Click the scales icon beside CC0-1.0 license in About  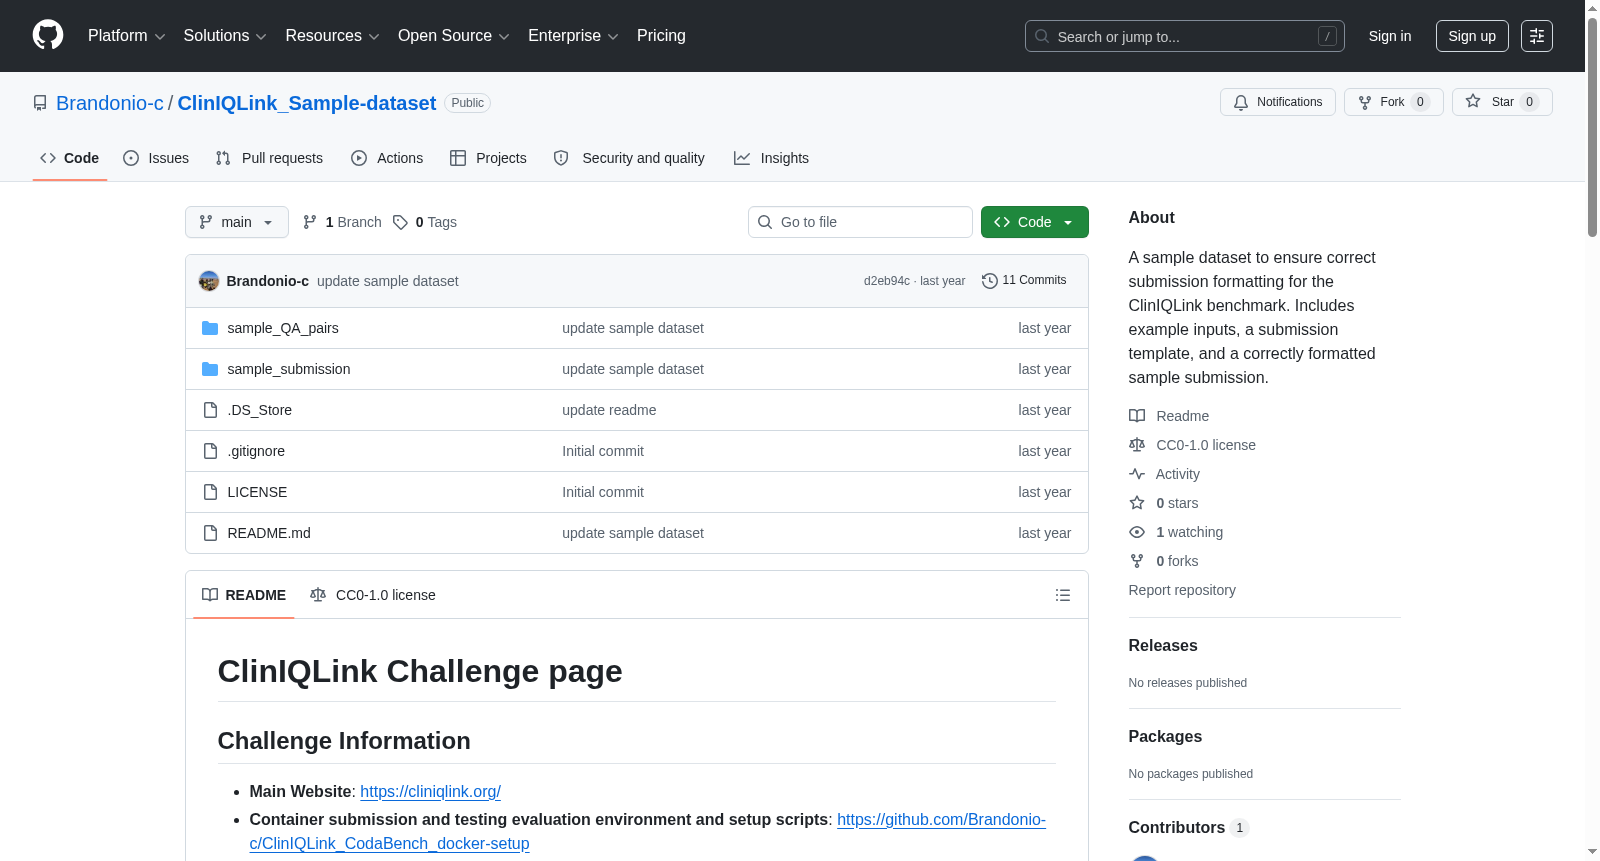(1137, 445)
